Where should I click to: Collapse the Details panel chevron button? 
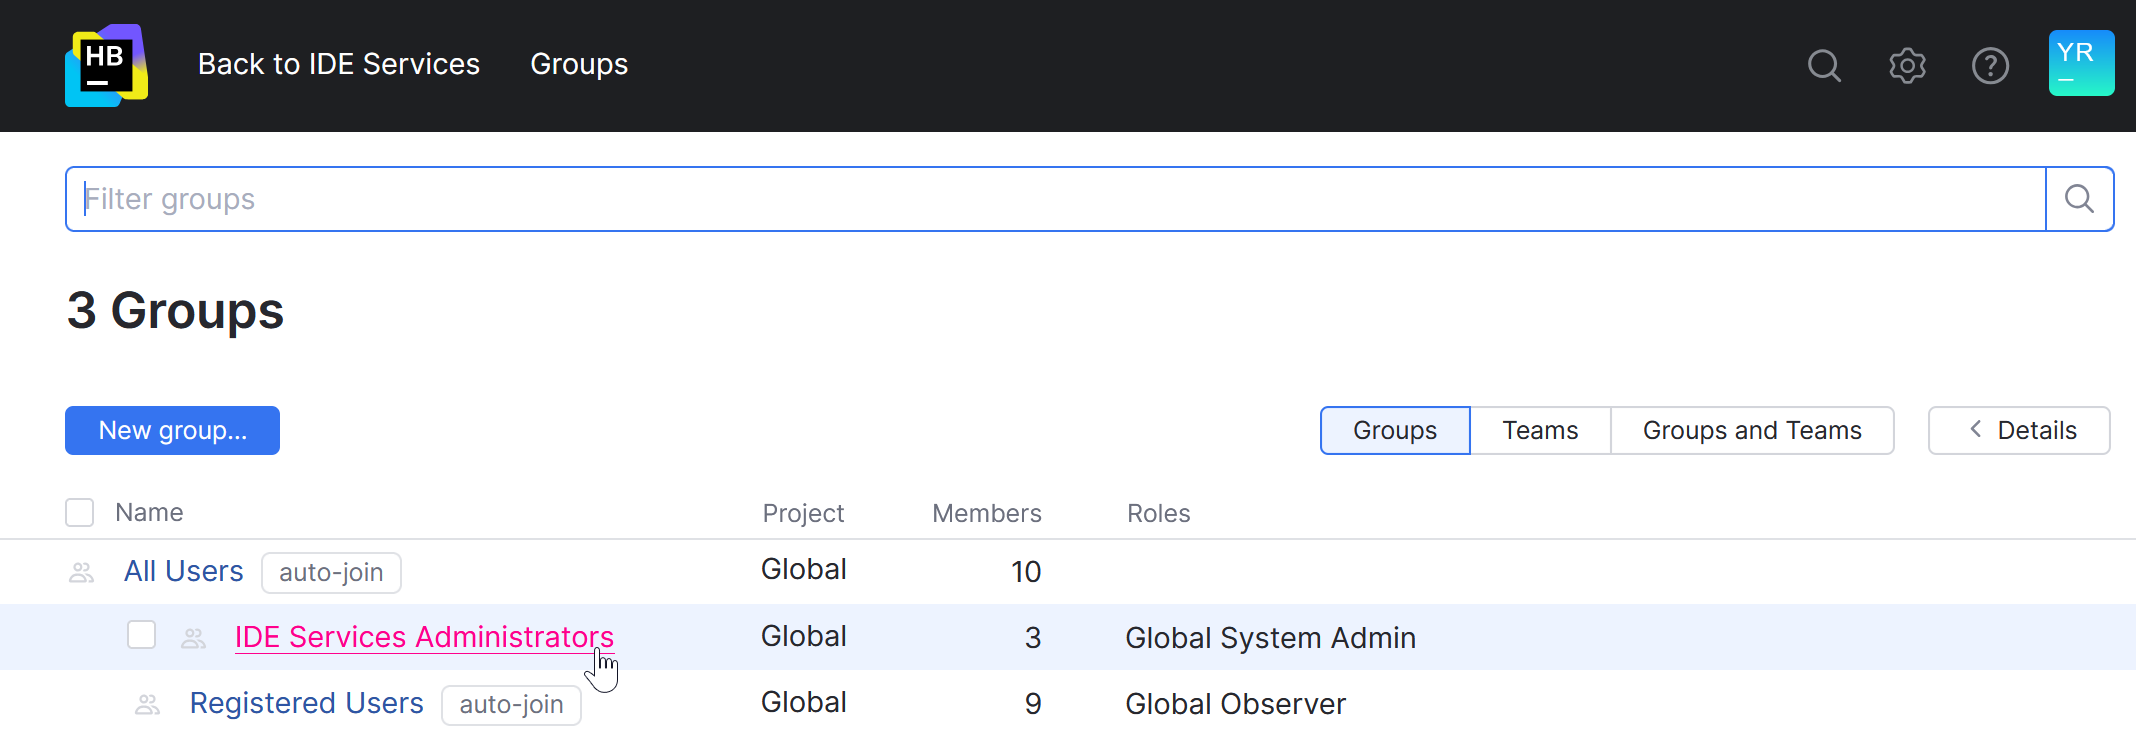(x=2019, y=430)
